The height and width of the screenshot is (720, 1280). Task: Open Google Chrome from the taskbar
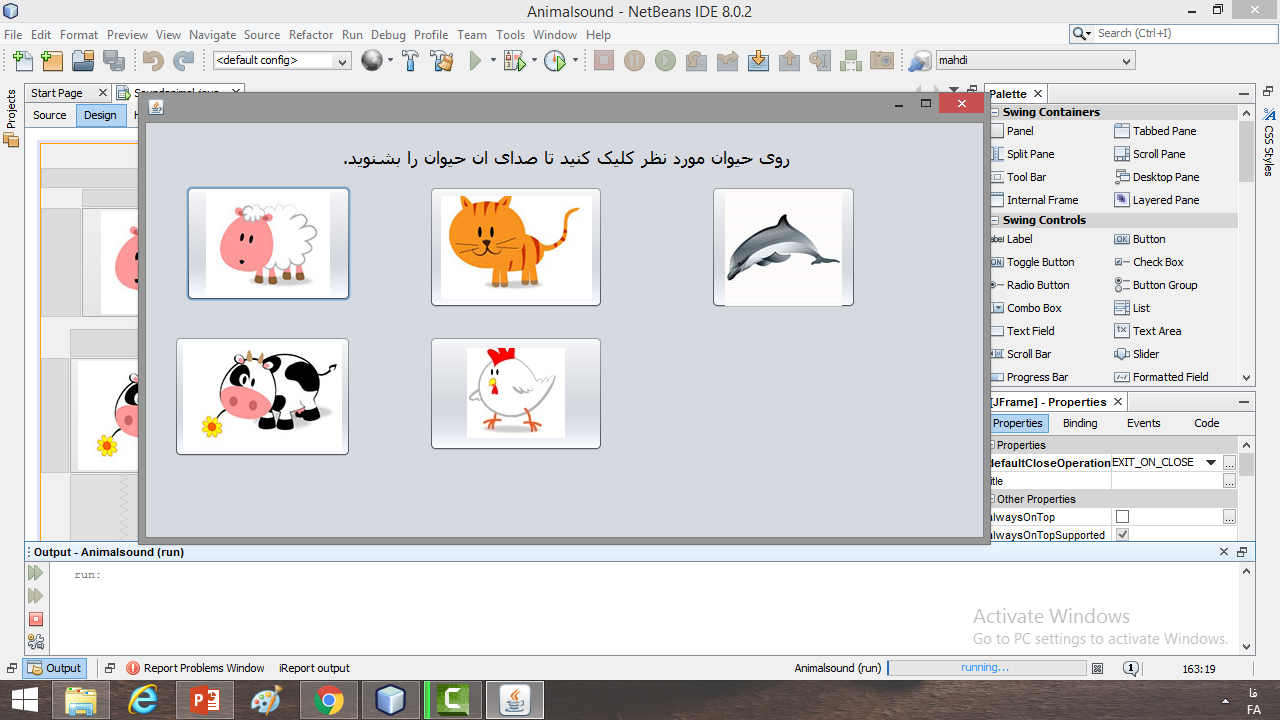pyautogui.click(x=328, y=701)
